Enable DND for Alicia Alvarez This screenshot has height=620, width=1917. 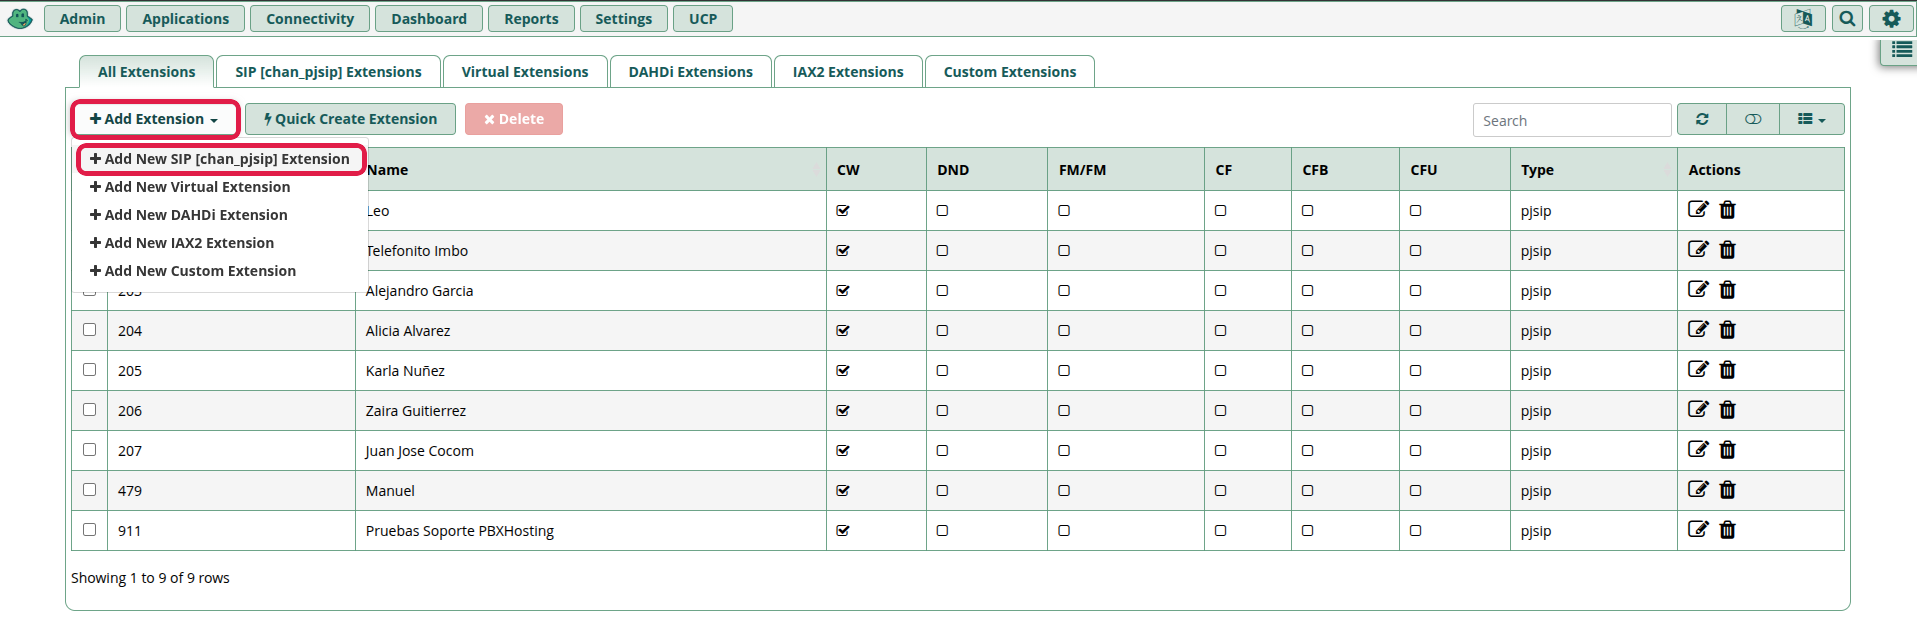tap(942, 330)
